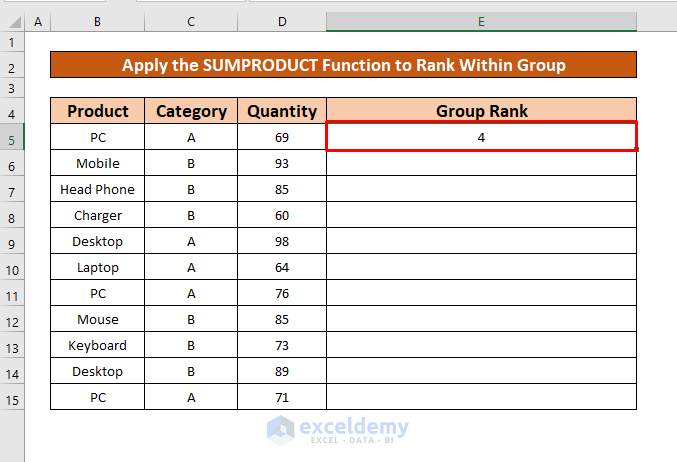Select the Mobile product cell
This screenshot has height=462, width=677.
[98, 163]
